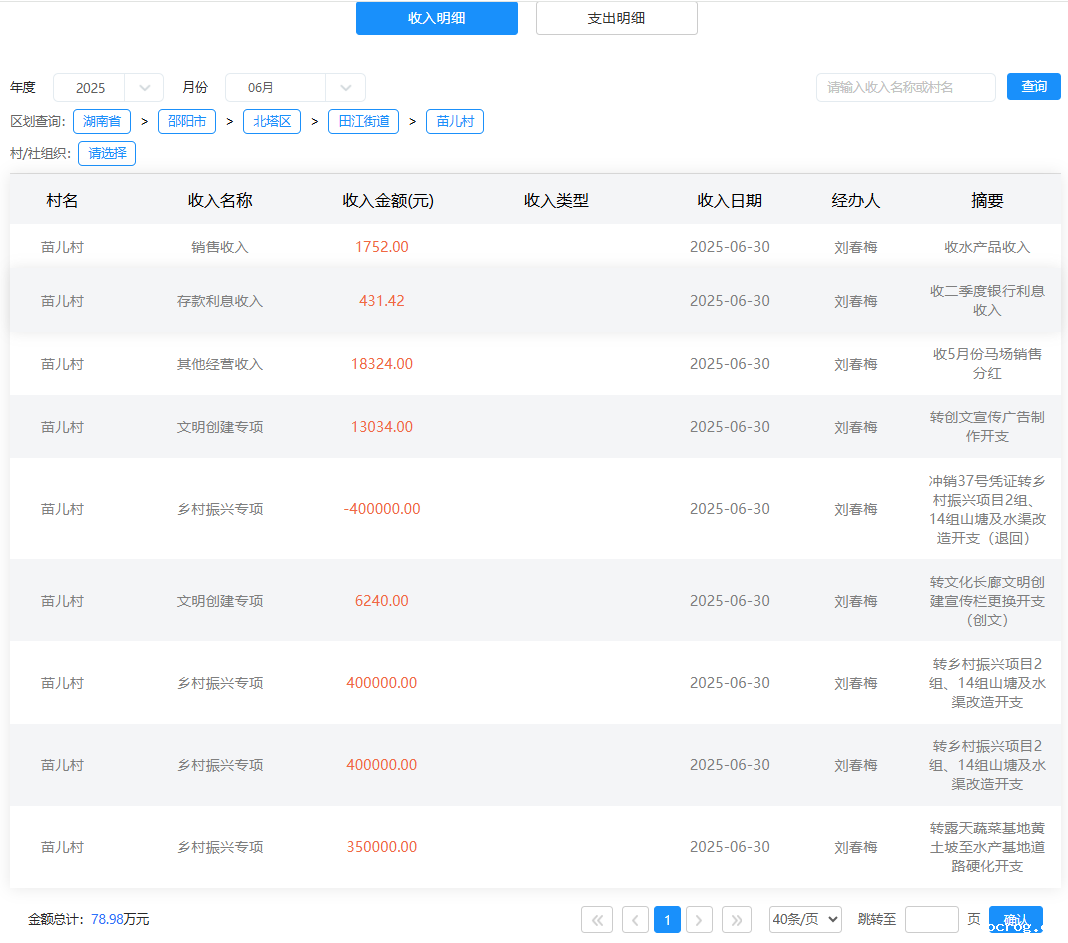The image size is (1068, 943).
Task: Switch to the 支出明细 tab
Action: click(x=616, y=18)
